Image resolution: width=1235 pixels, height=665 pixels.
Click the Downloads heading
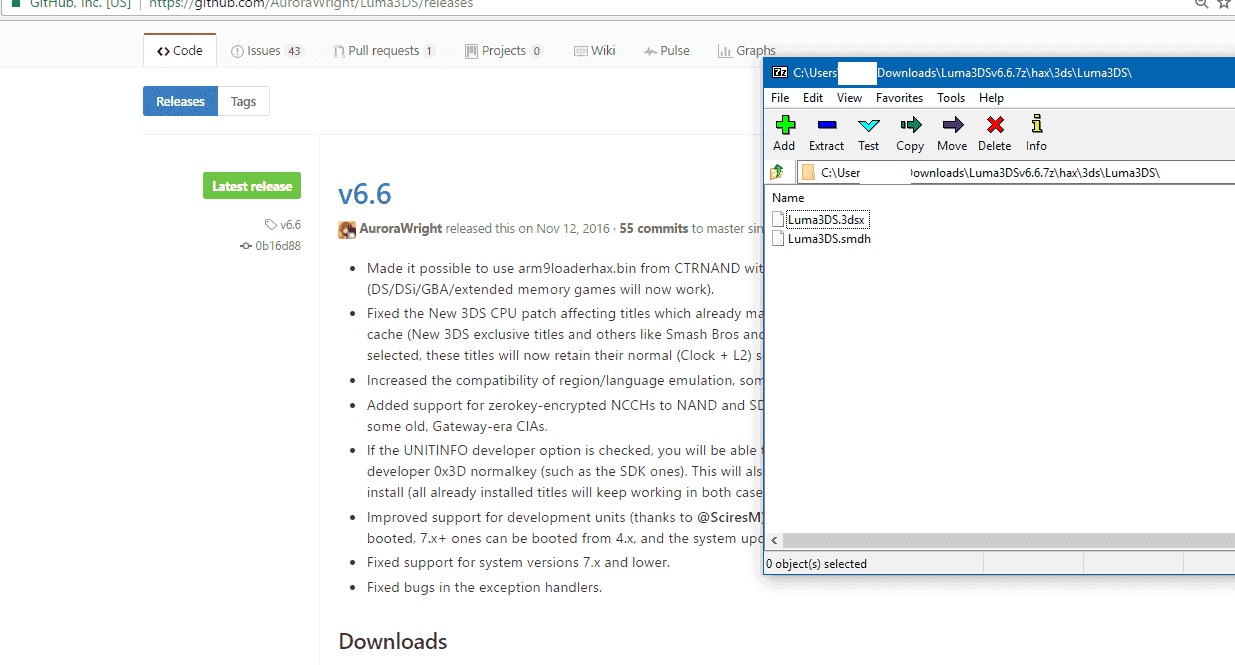[x=393, y=641]
